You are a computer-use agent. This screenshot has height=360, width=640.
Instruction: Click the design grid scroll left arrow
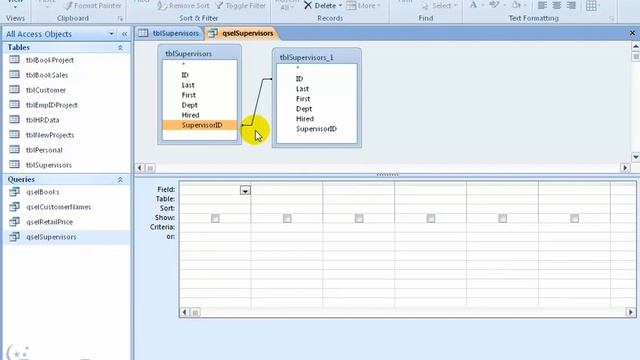pyautogui.click(x=184, y=312)
